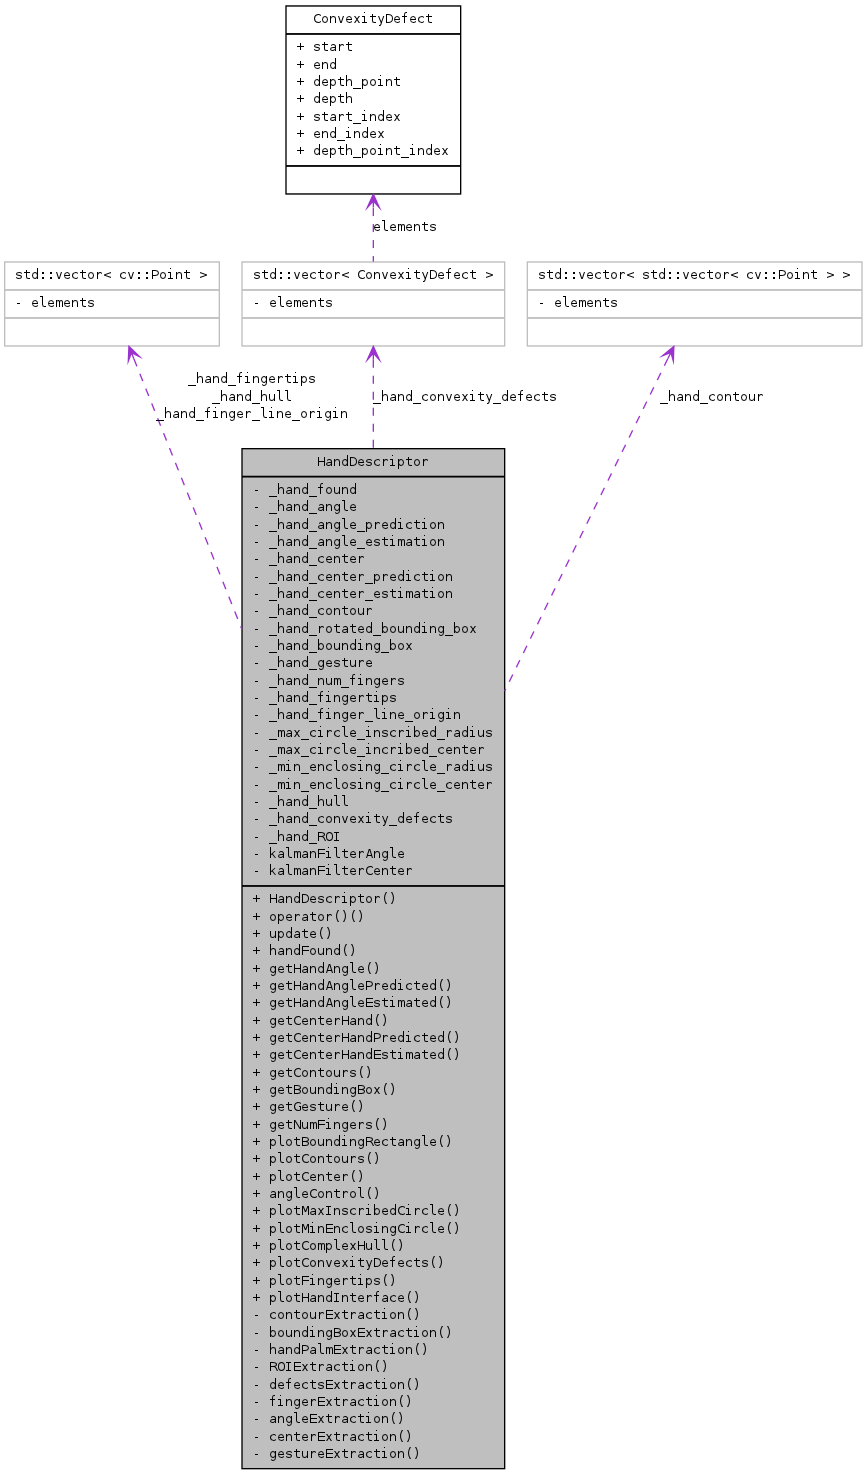
Task: Click the '+ update()' method
Action: click(x=293, y=933)
